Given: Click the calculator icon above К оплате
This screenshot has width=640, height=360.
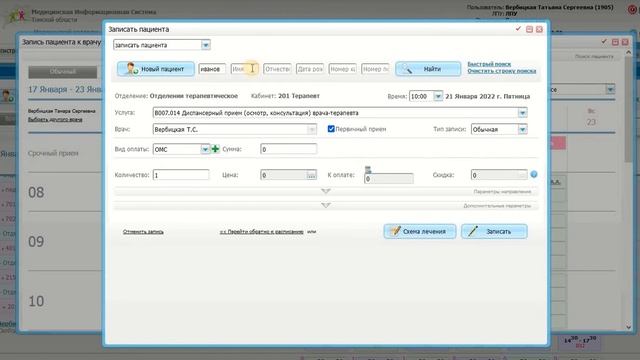Looking at the screenshot, I should click(x=368, y=169).
